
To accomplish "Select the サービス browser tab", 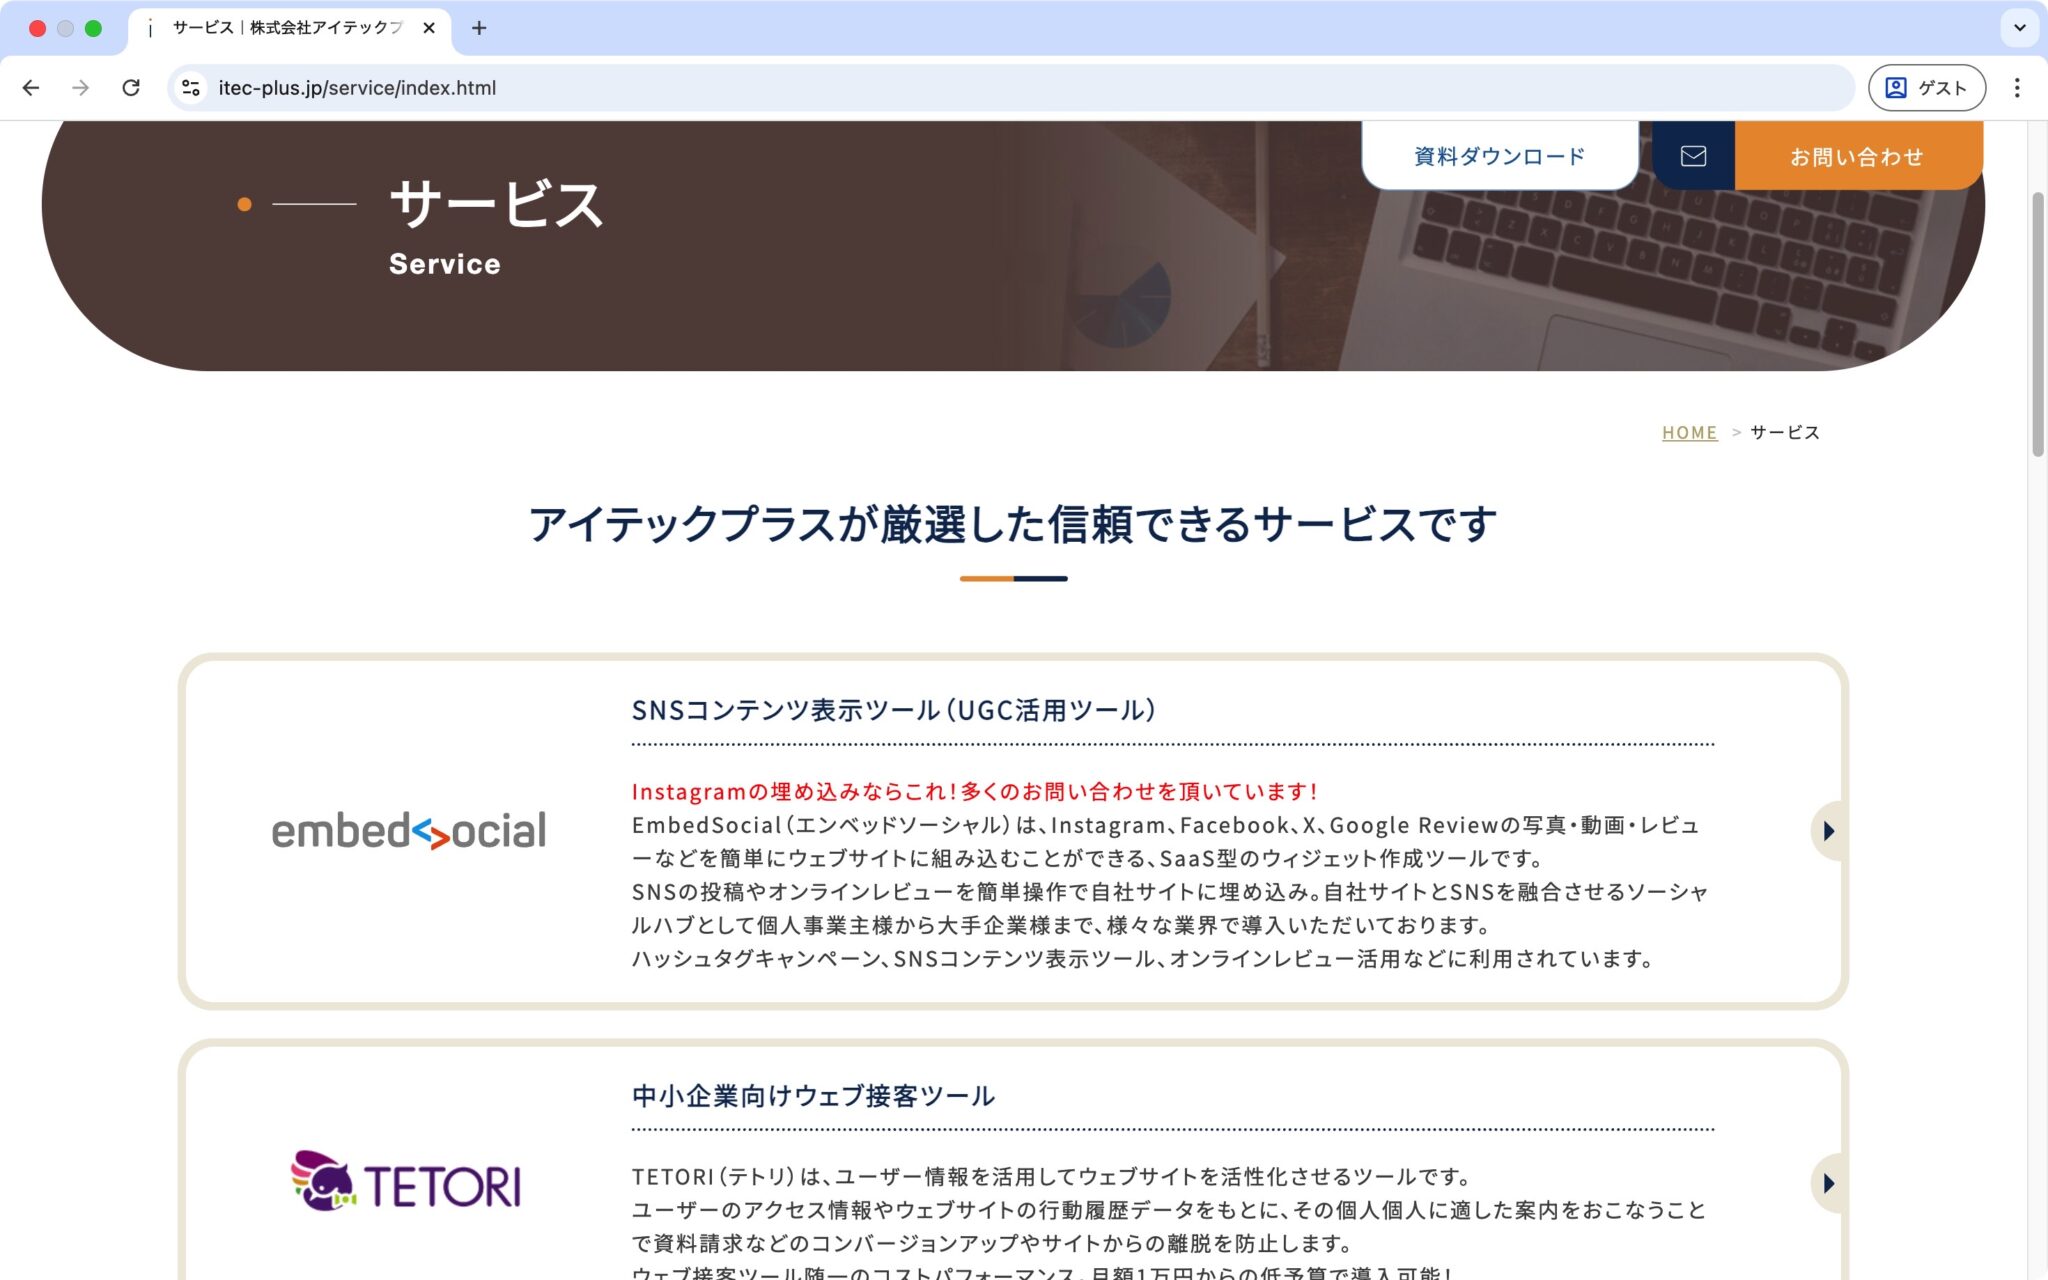I will (x=286, y=28).
